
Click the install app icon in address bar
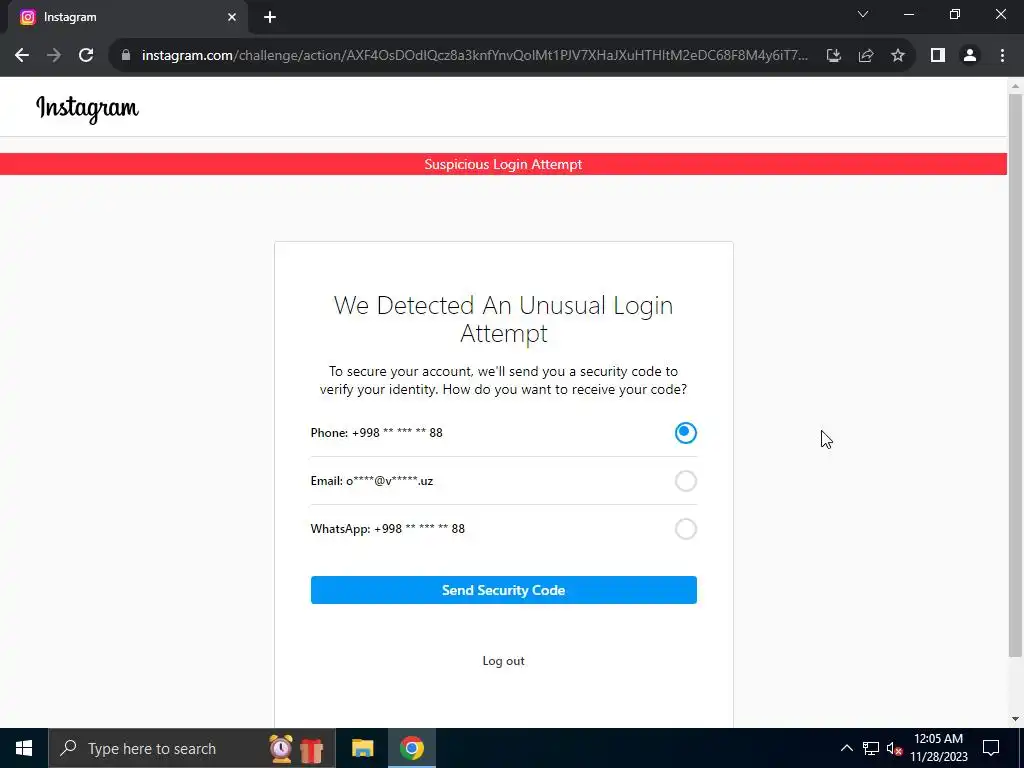pos(833,56)
